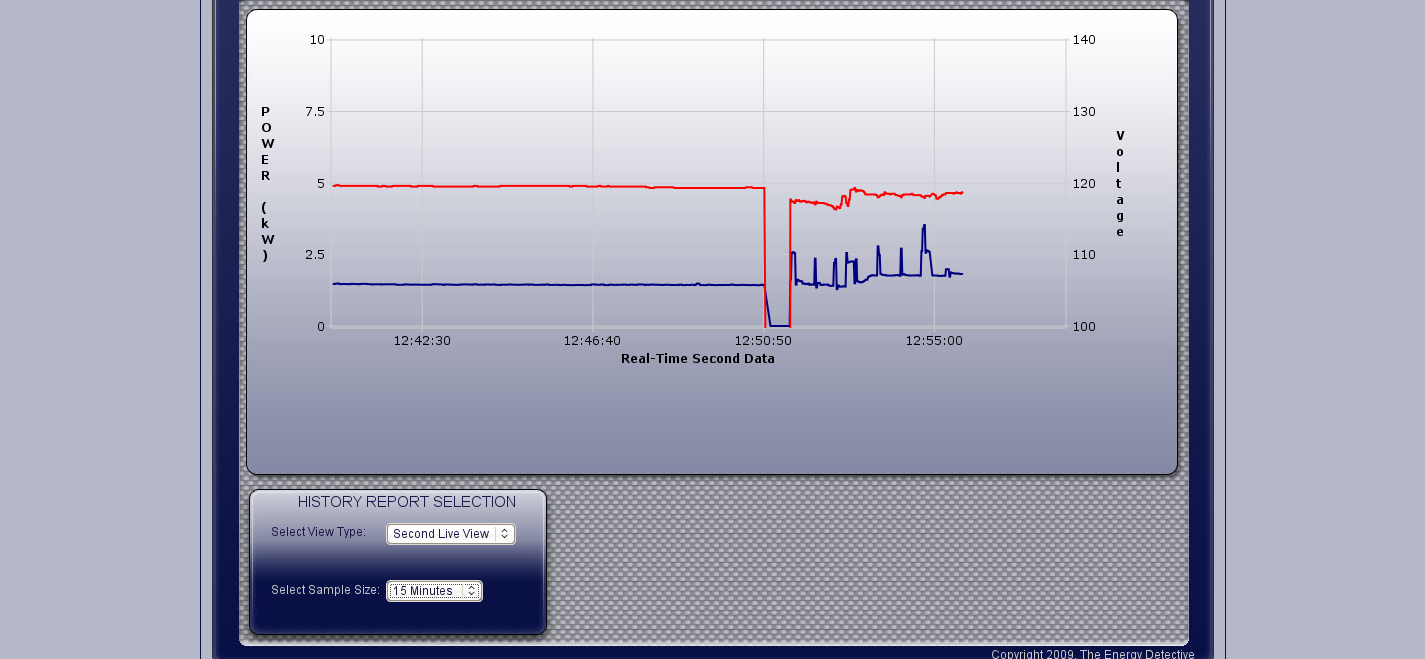The height and width of the screenshot is (659, 1425).
Task: Open the Select View Type dropdown
Action: (451, 534)
